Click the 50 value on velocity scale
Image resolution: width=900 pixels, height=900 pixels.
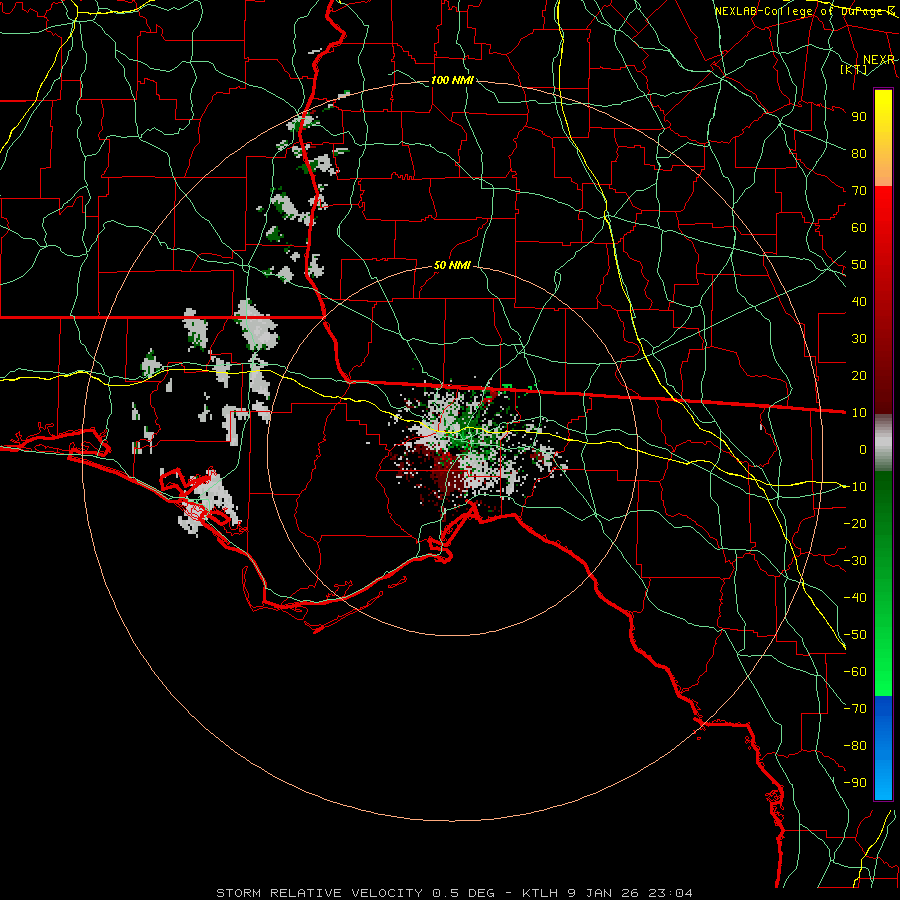pyautogui.click(x=859, y=265)
